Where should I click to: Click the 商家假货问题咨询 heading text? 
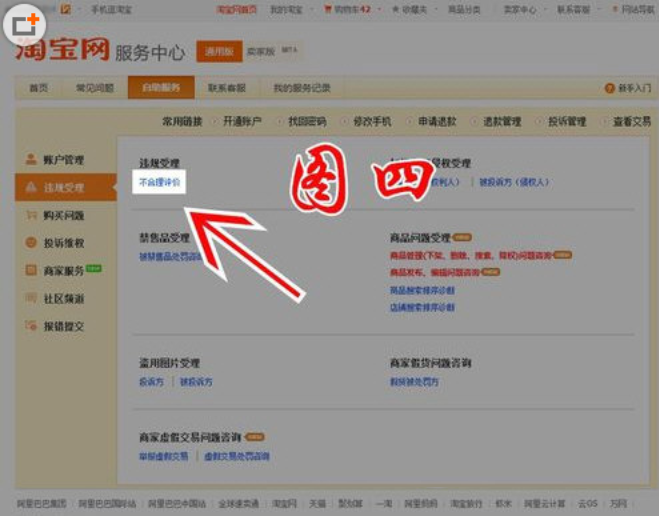(431, 362)
